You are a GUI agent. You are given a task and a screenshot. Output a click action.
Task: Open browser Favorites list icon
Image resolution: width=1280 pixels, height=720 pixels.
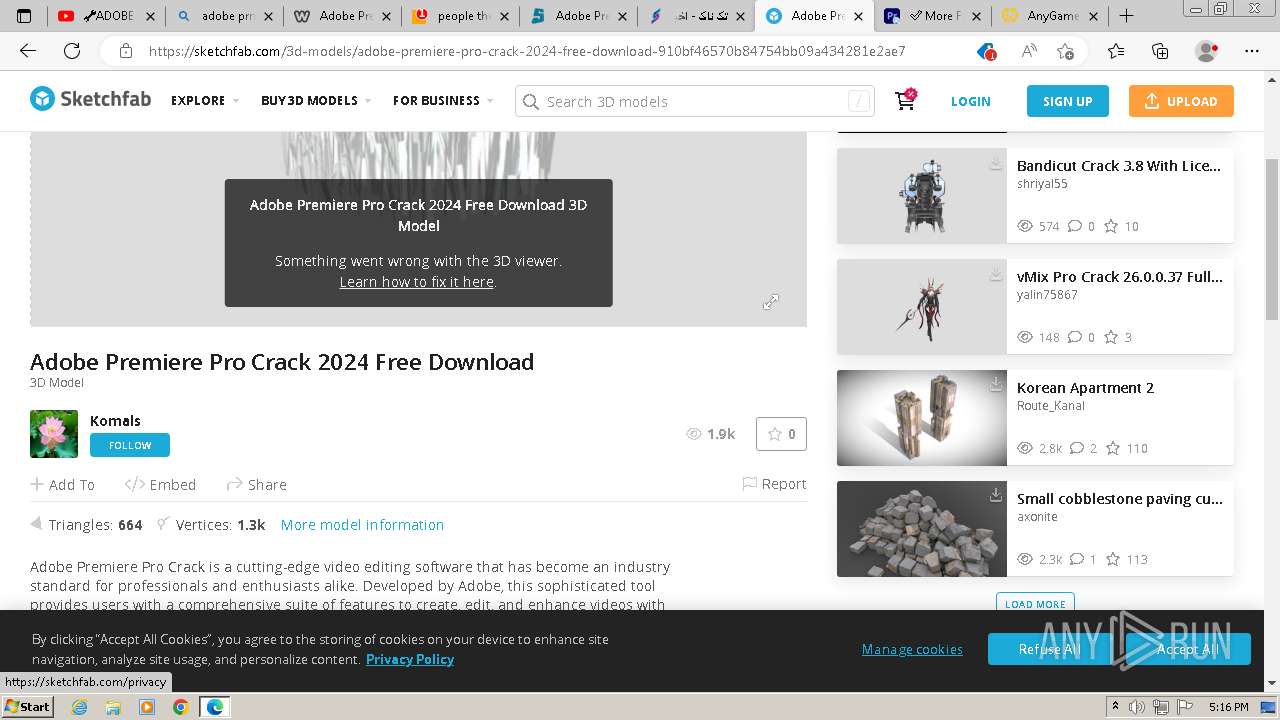1116,51
